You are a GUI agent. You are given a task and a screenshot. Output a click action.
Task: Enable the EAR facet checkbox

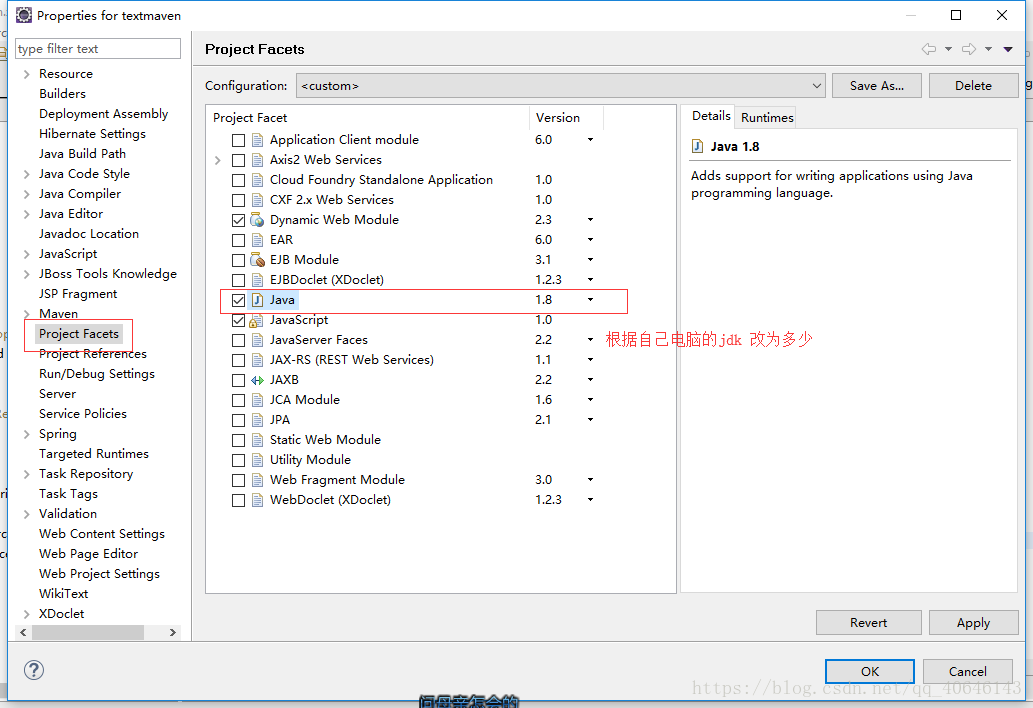coord(238,240)
